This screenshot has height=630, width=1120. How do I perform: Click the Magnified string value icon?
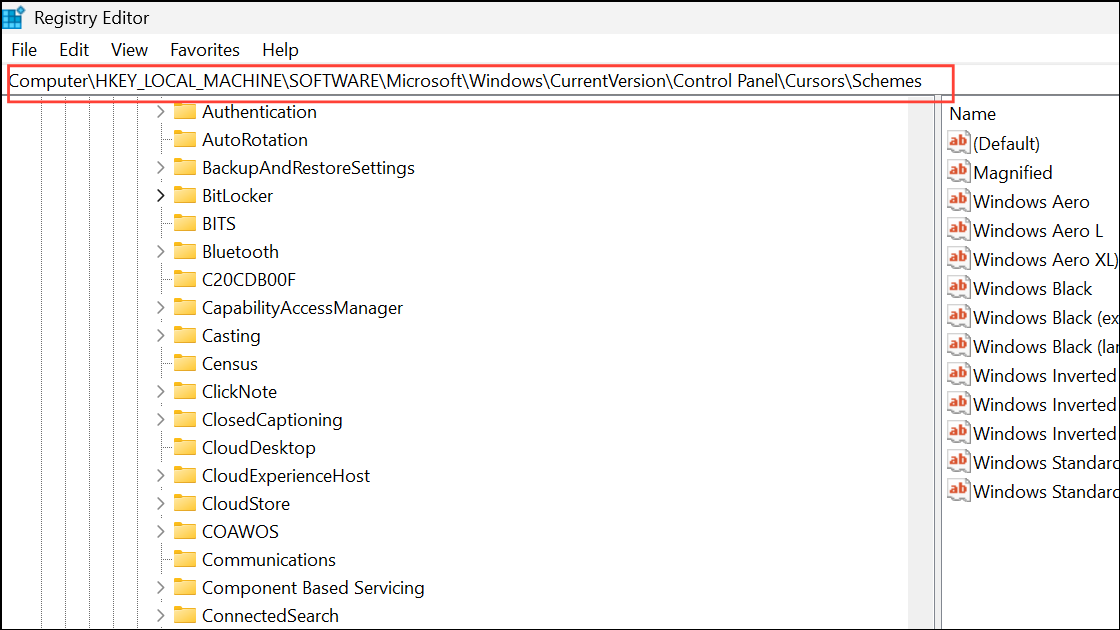tap(959, 171)
